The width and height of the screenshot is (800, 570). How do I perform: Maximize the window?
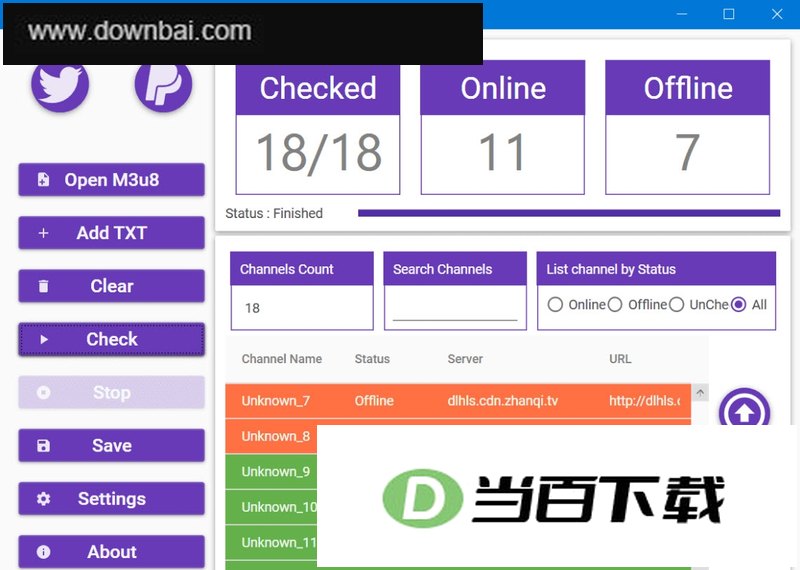tap(729, 14)
